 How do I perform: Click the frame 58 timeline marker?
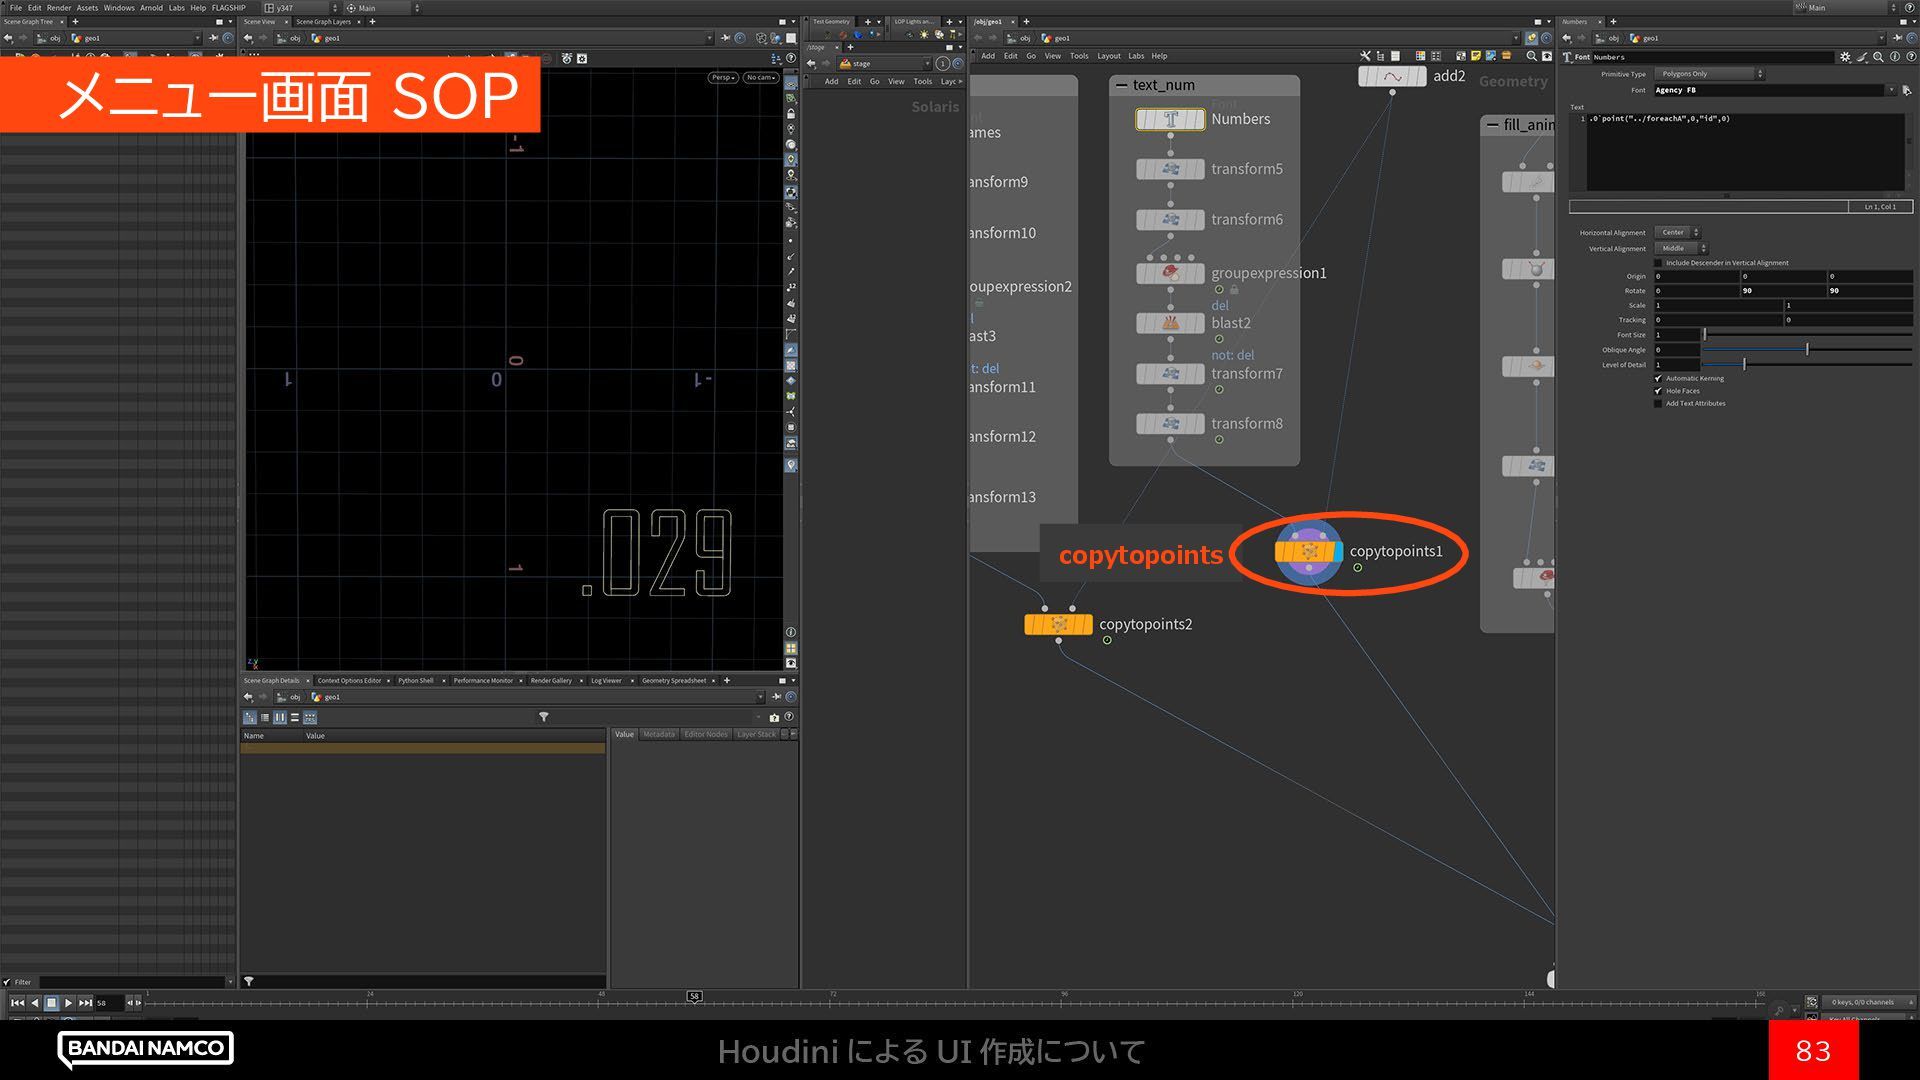(x=694, y=996)
